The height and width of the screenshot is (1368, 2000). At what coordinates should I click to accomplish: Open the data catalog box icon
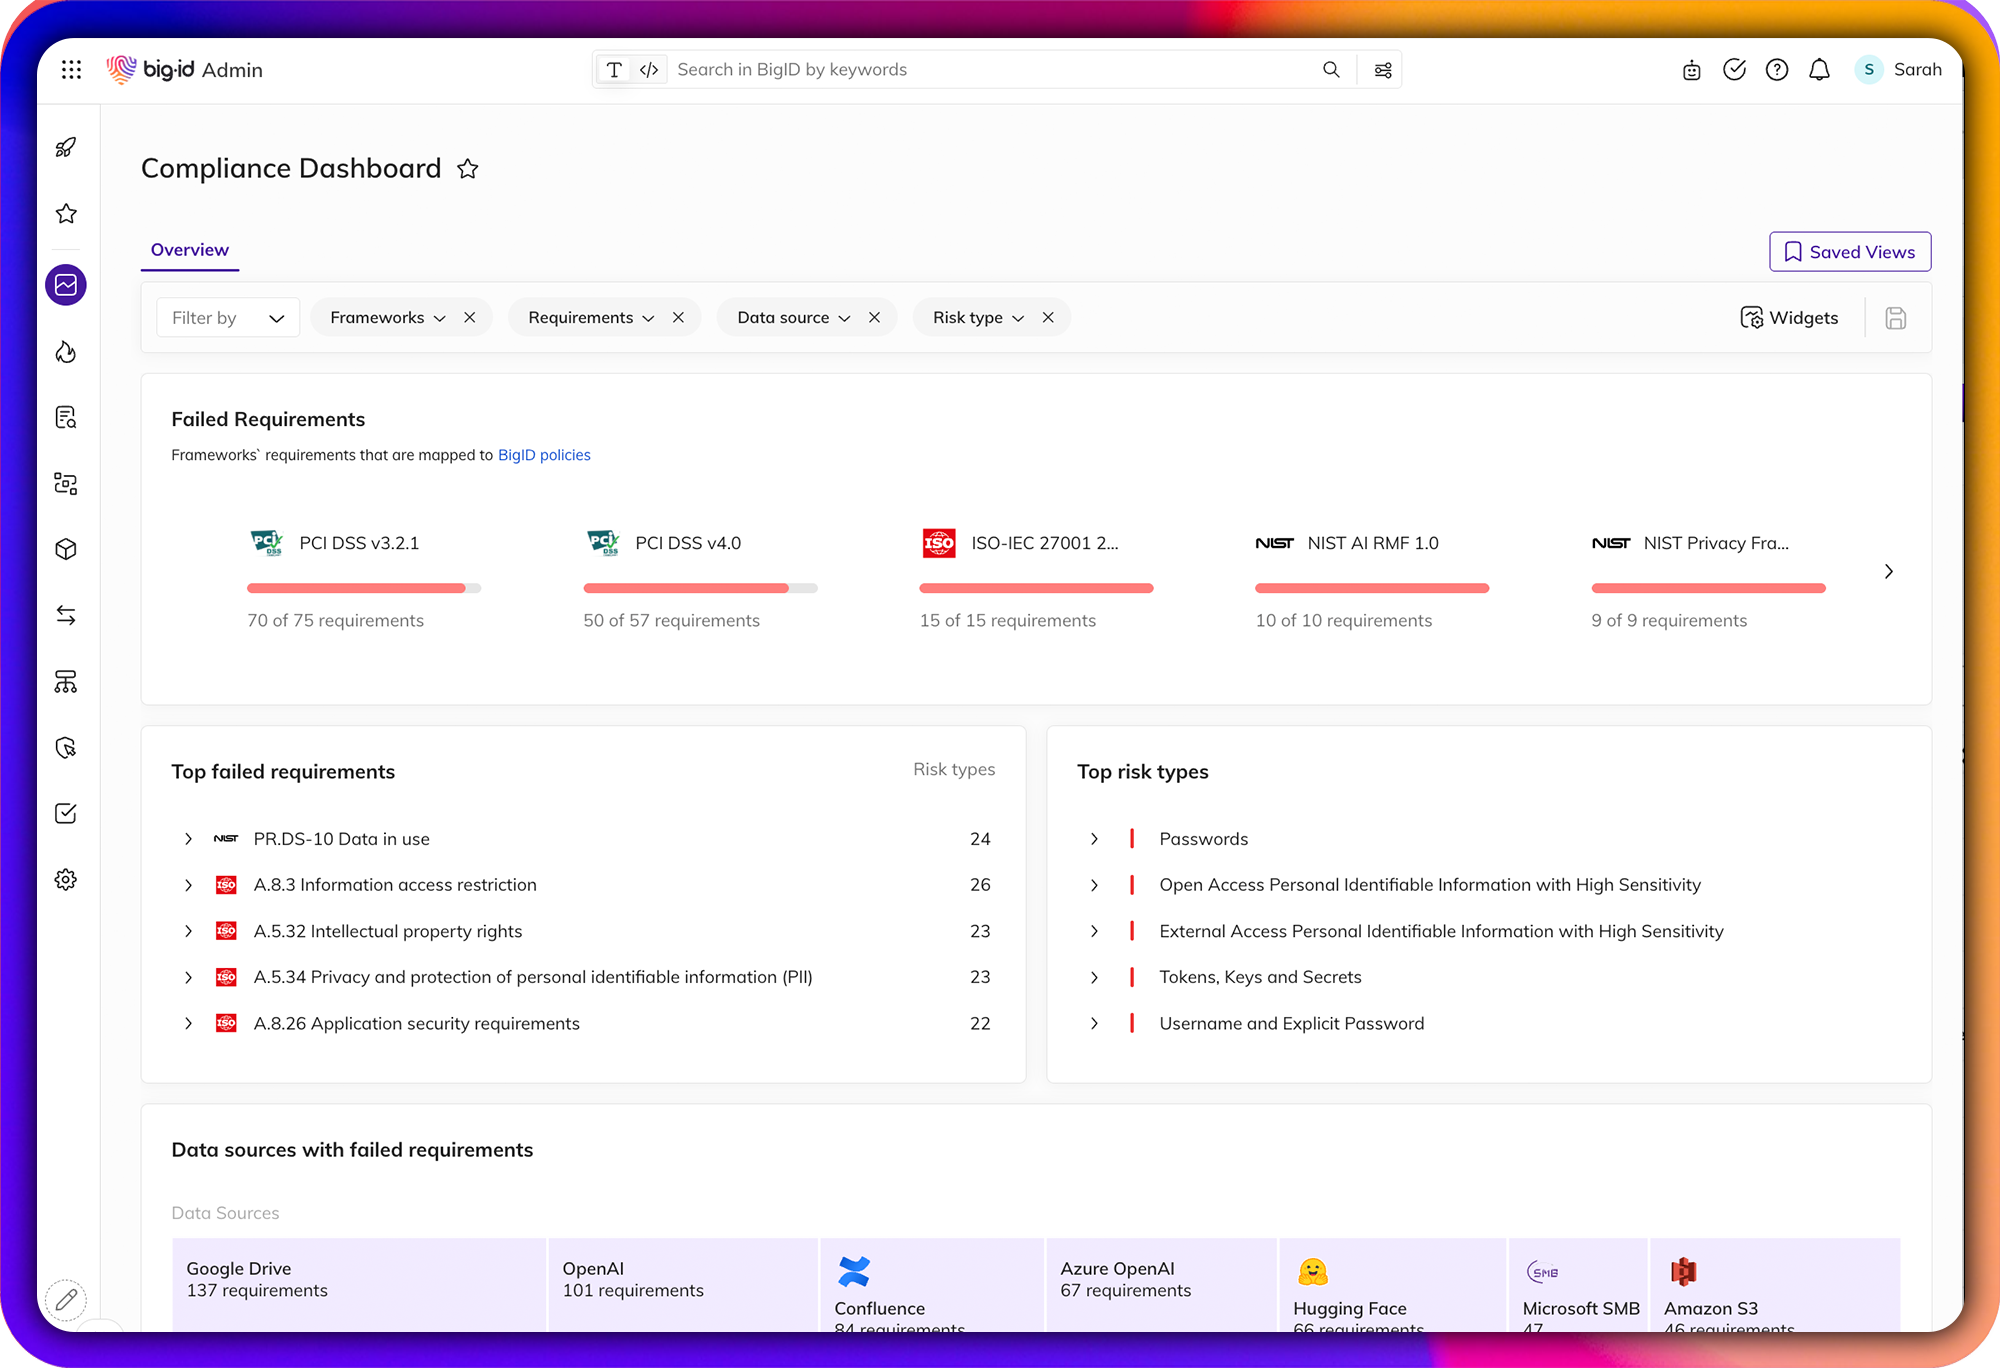point(65,549)
